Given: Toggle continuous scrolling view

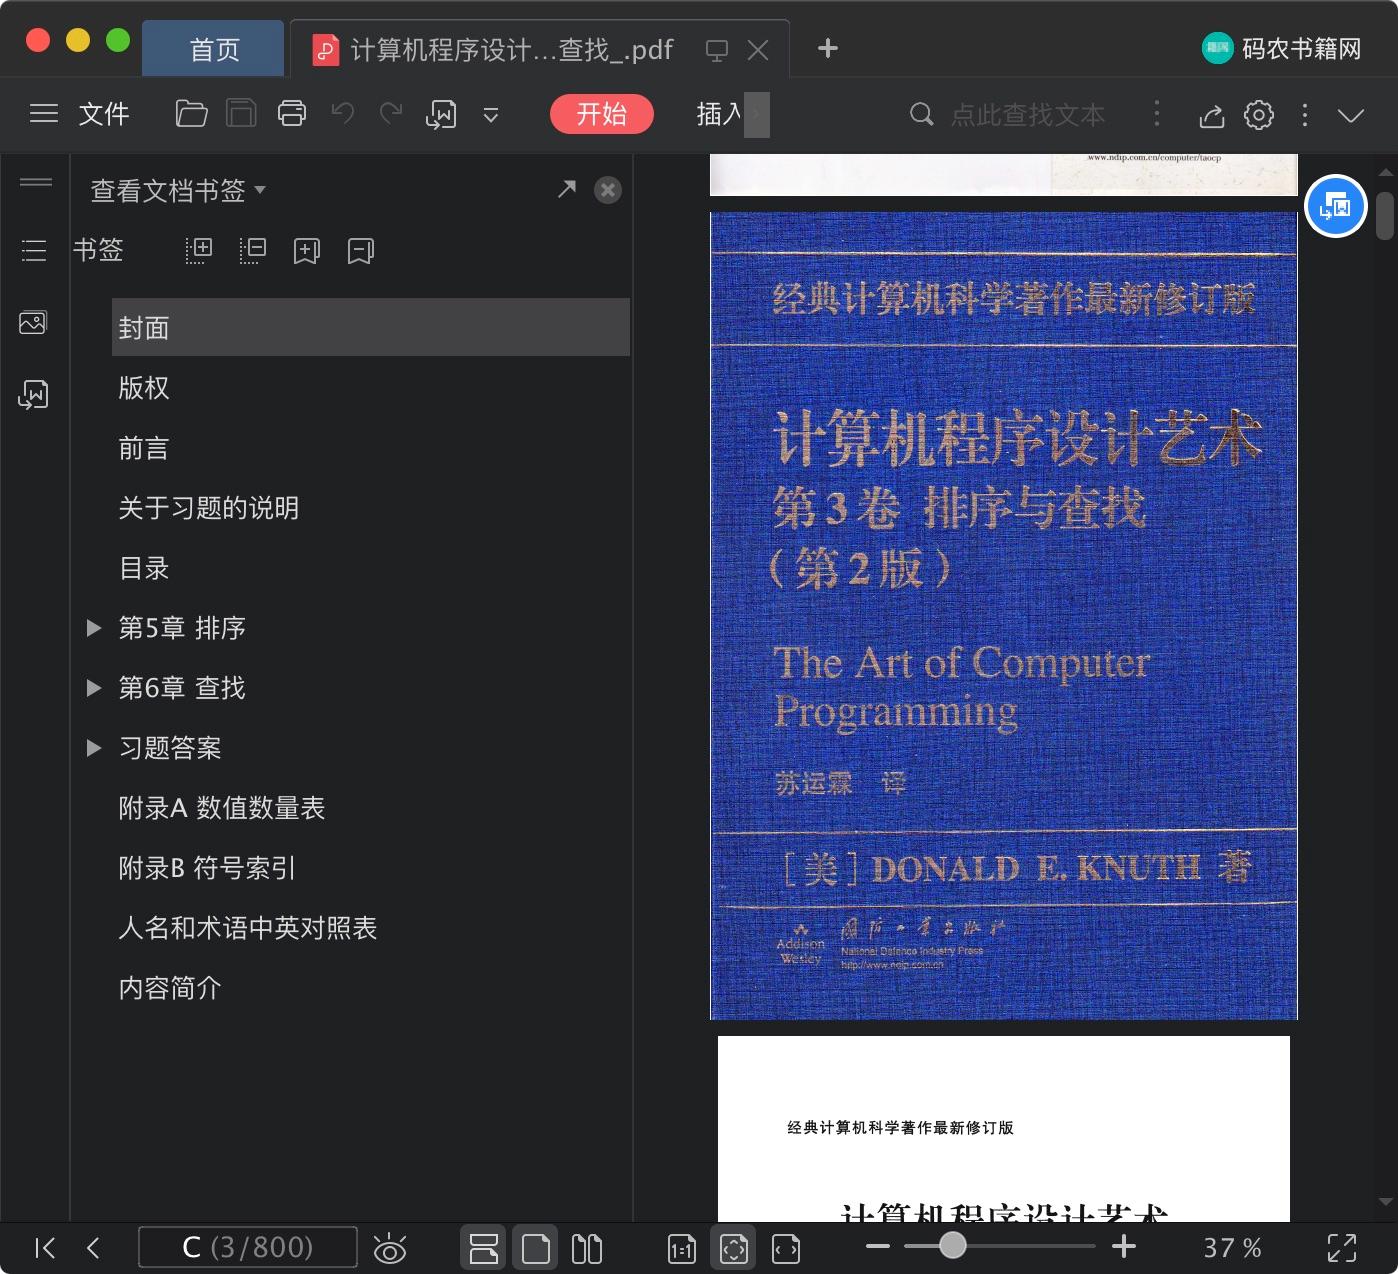Looking at the screenshot, I should coord(484,1248).
